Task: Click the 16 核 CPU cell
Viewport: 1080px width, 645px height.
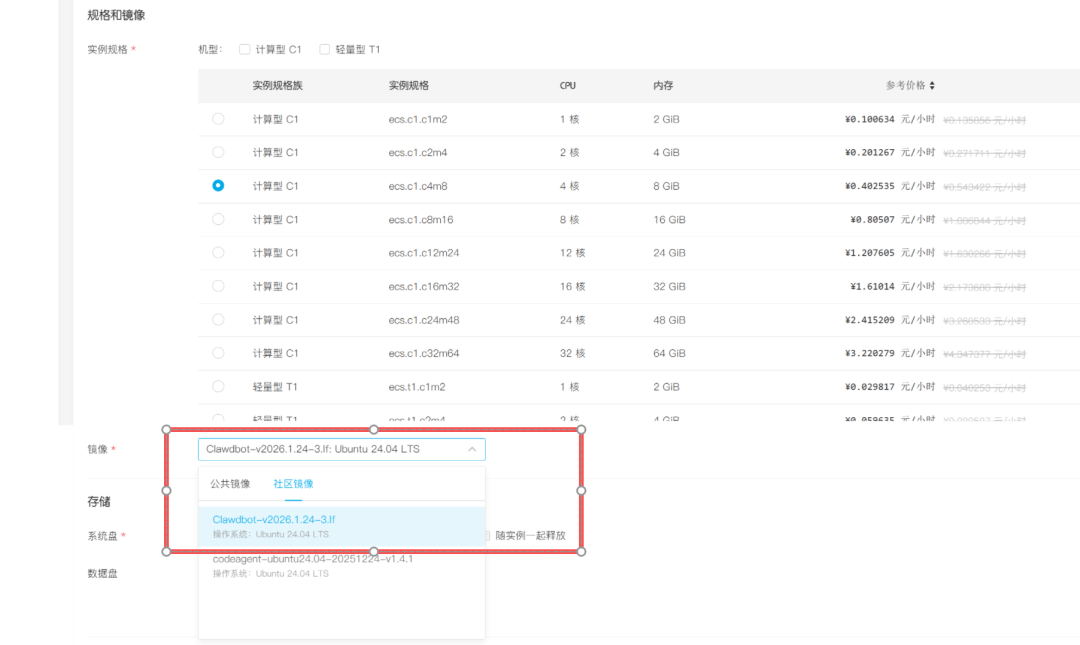Action: (572, 287)
